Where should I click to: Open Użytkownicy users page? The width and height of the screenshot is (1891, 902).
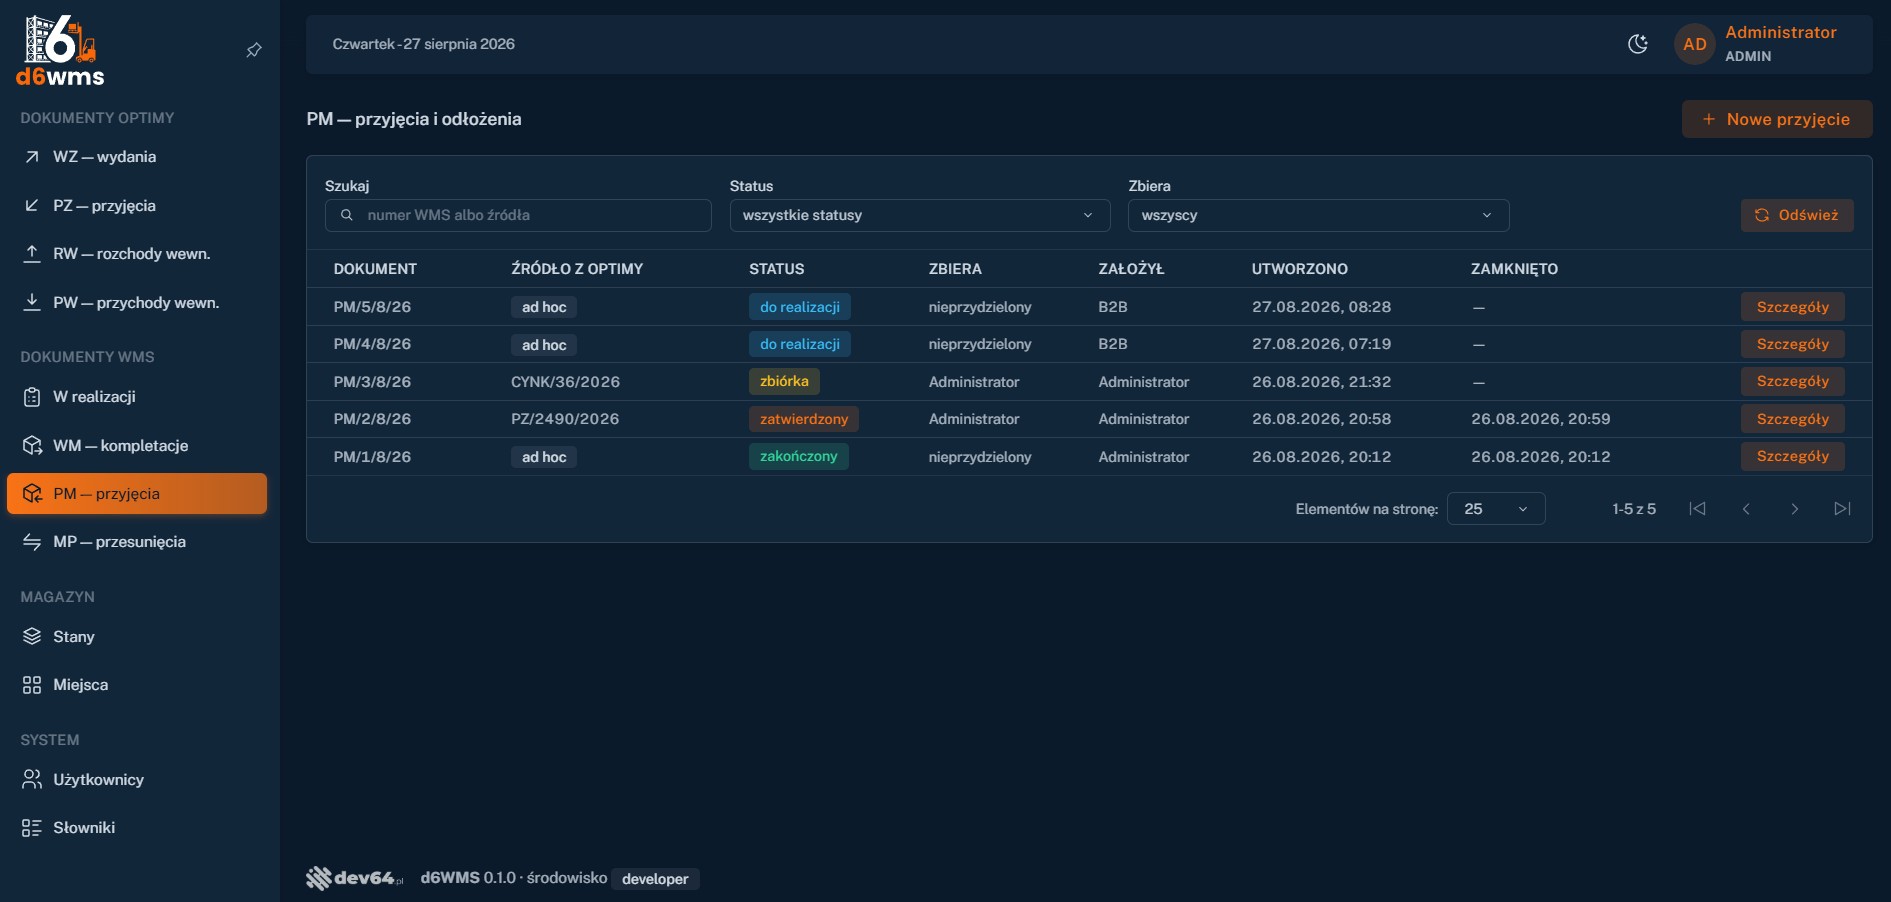(x=137, y=780)
